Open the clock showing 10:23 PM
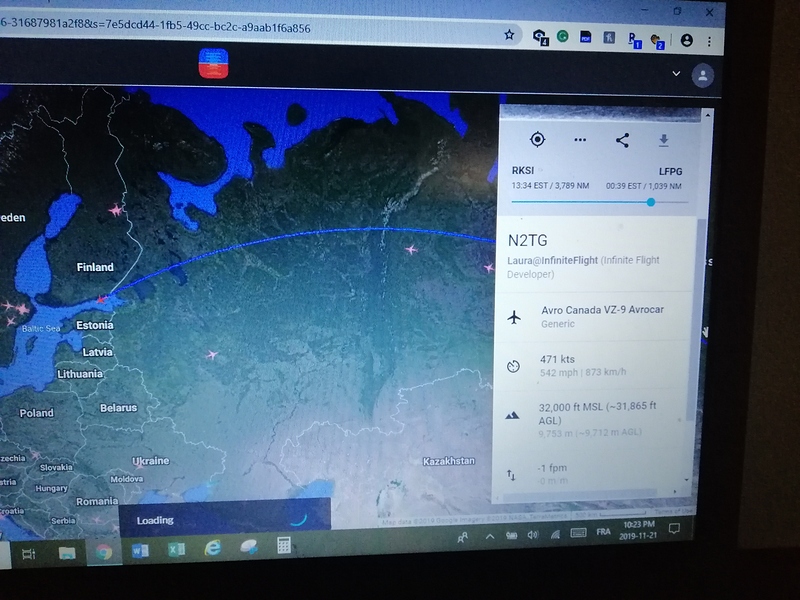 [x=639, y=530]
